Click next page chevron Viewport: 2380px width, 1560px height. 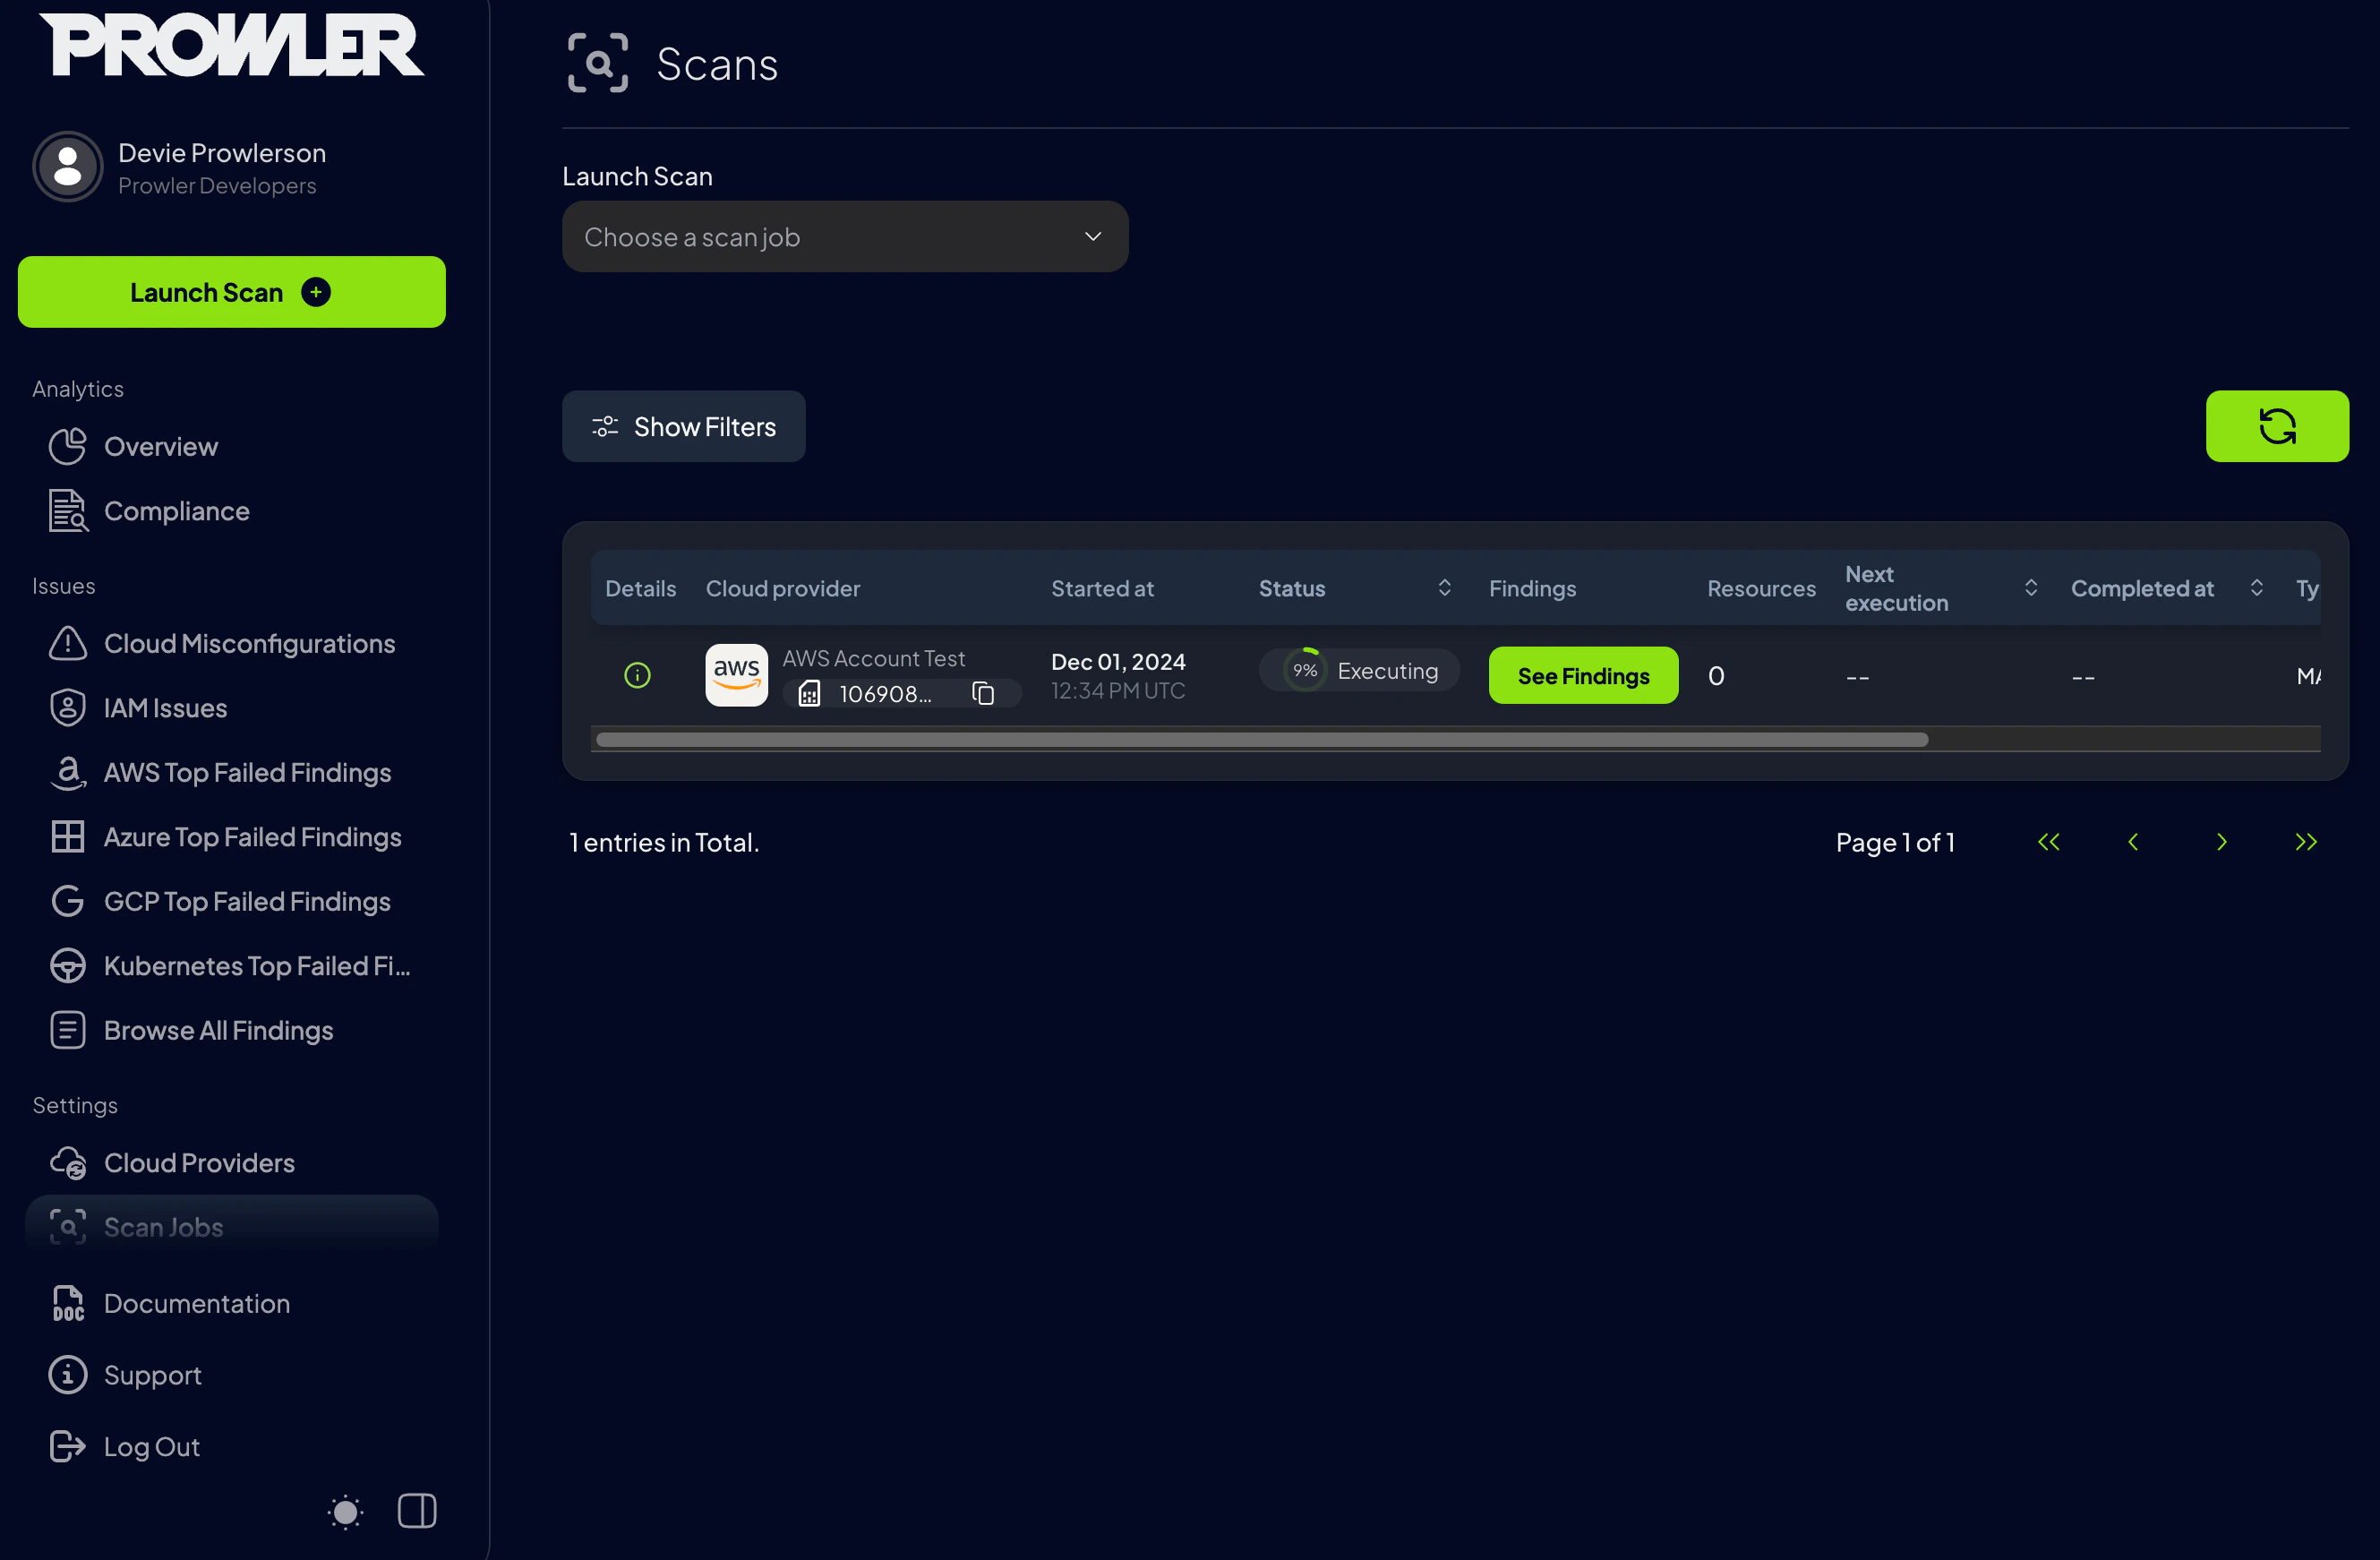(x=2221, y=842)
